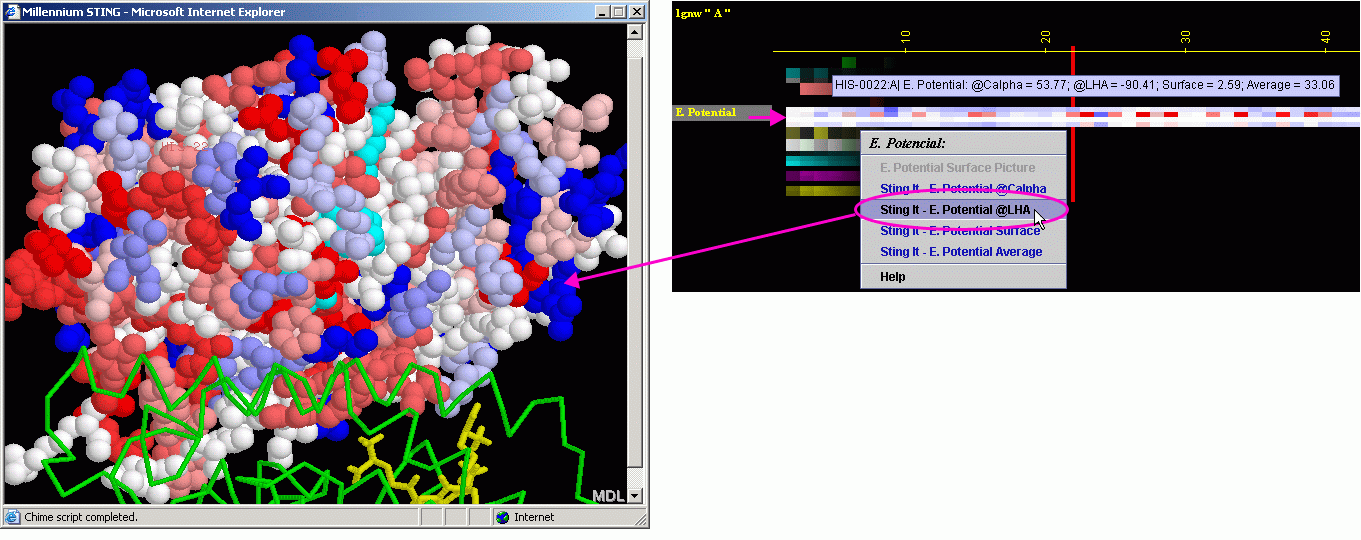Choose Sting It - E. Potential Average

(961, 252)
